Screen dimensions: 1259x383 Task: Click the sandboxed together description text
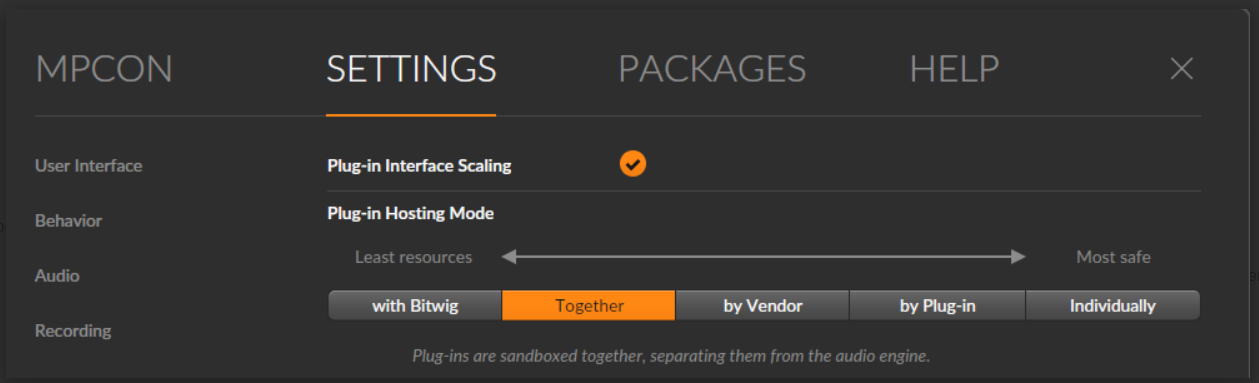click(x=671, y=355)
